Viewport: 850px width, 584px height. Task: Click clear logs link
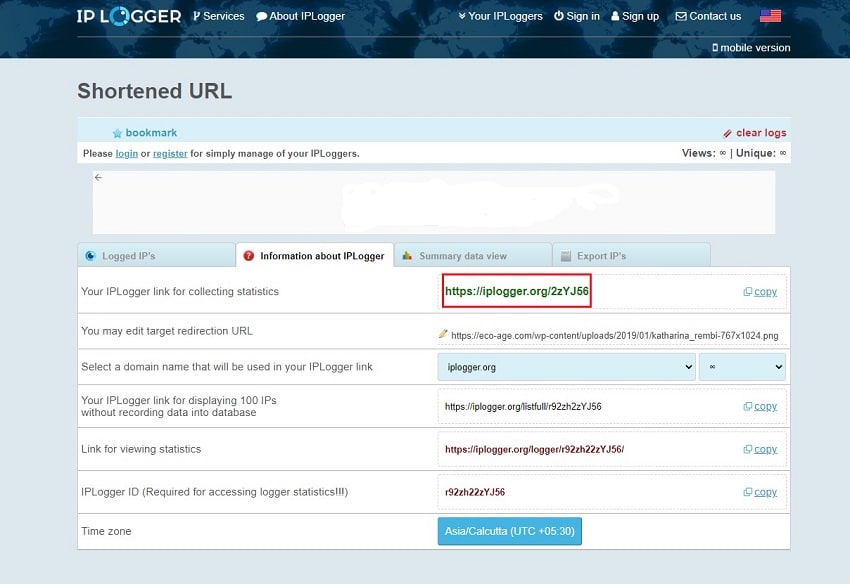[761, 133]
